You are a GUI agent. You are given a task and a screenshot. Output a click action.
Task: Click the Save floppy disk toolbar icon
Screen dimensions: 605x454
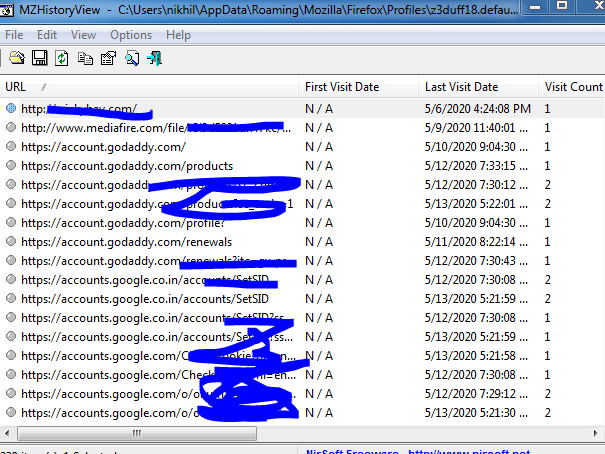tap(39, 59)
